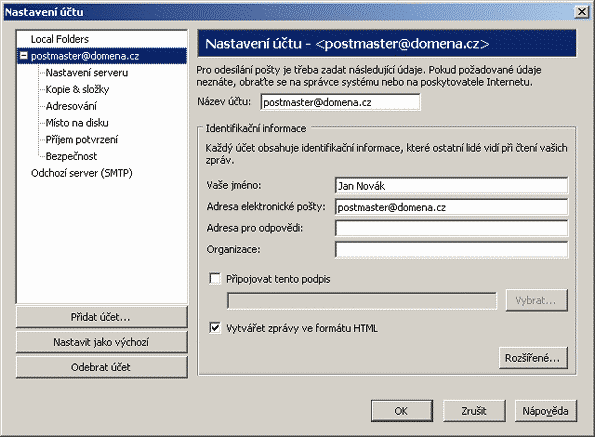Image resolution: width=595 pixels, height=437 pixels.
Task: Confirm the dialog with OK
Action: point(402,411)
